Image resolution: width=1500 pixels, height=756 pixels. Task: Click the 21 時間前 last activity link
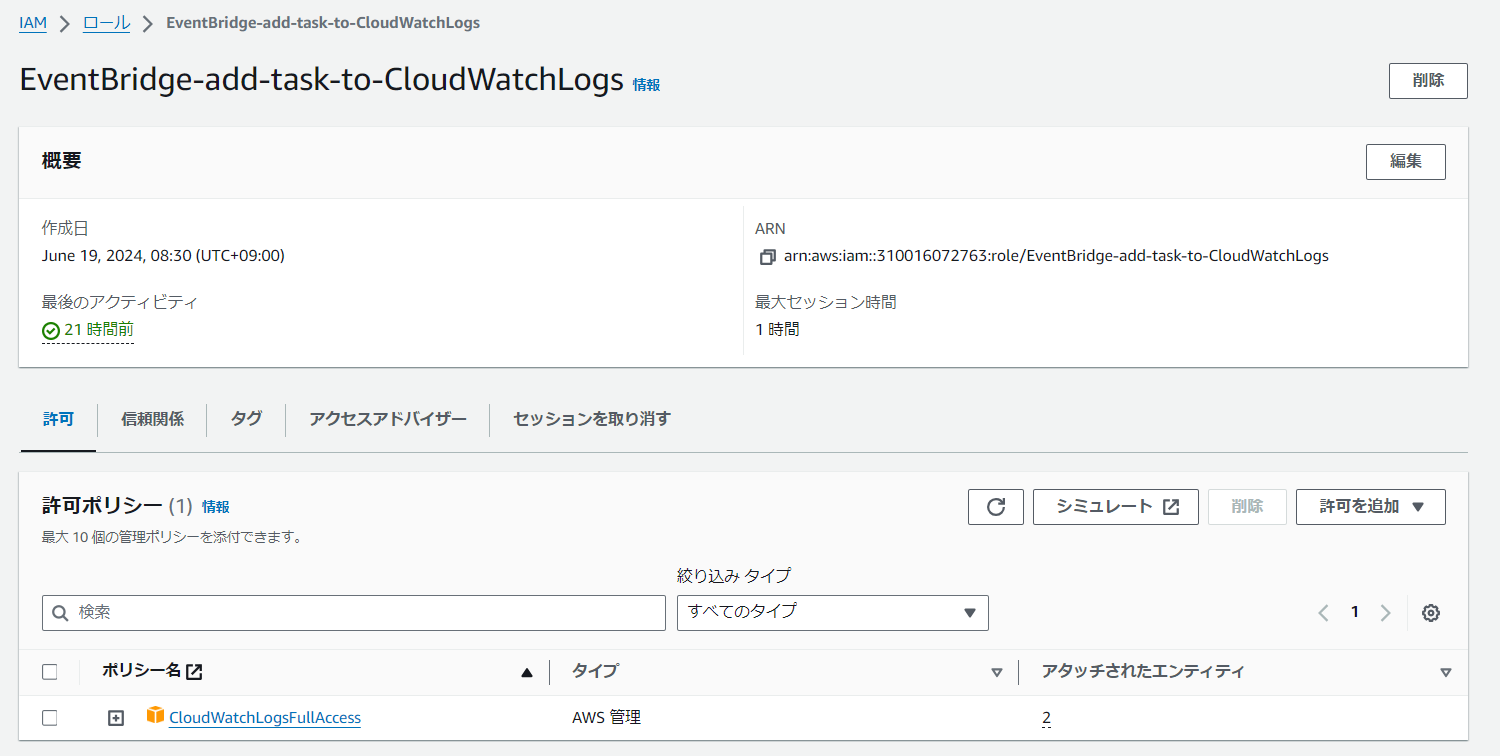(x=99, y=330)
